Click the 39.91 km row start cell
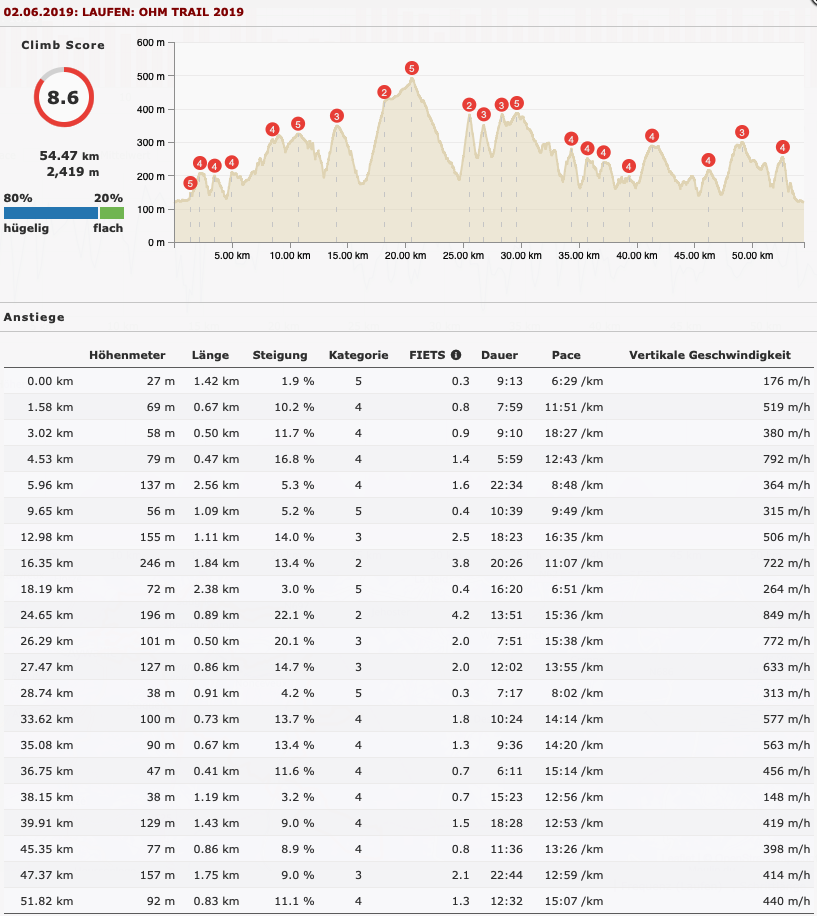 tap(47, 823)
